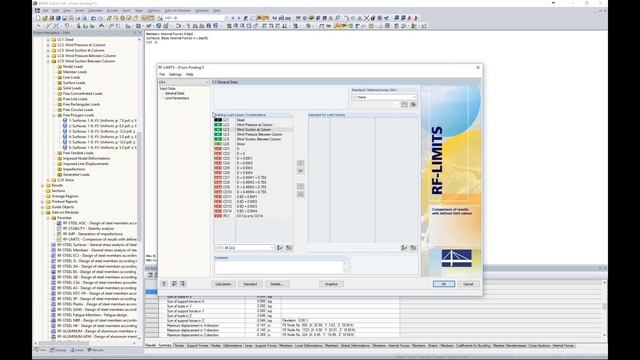
Task: Collapse the Add-on Modules node
Action: coord(43,212)
